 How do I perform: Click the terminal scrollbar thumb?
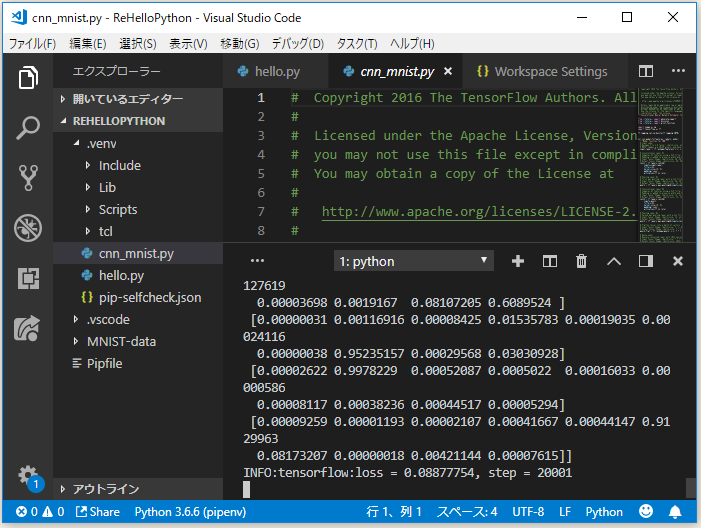(691, 488)
